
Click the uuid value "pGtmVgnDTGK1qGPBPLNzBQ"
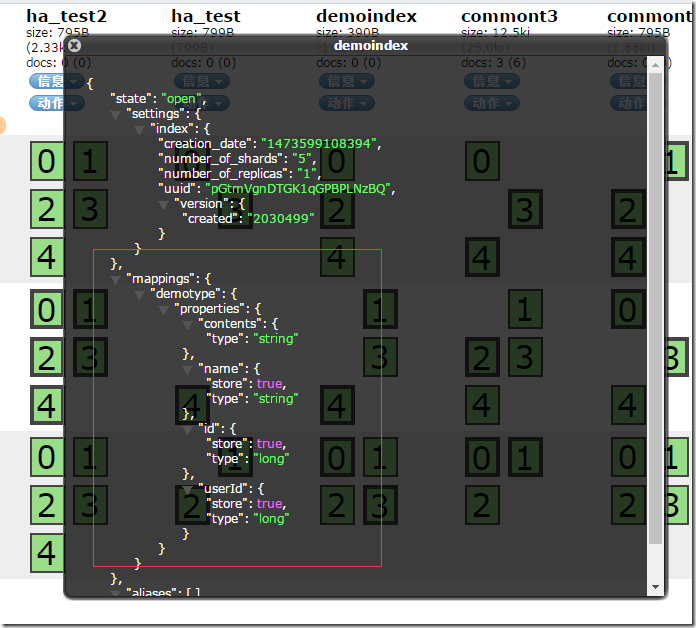click(x=297, y=189)
